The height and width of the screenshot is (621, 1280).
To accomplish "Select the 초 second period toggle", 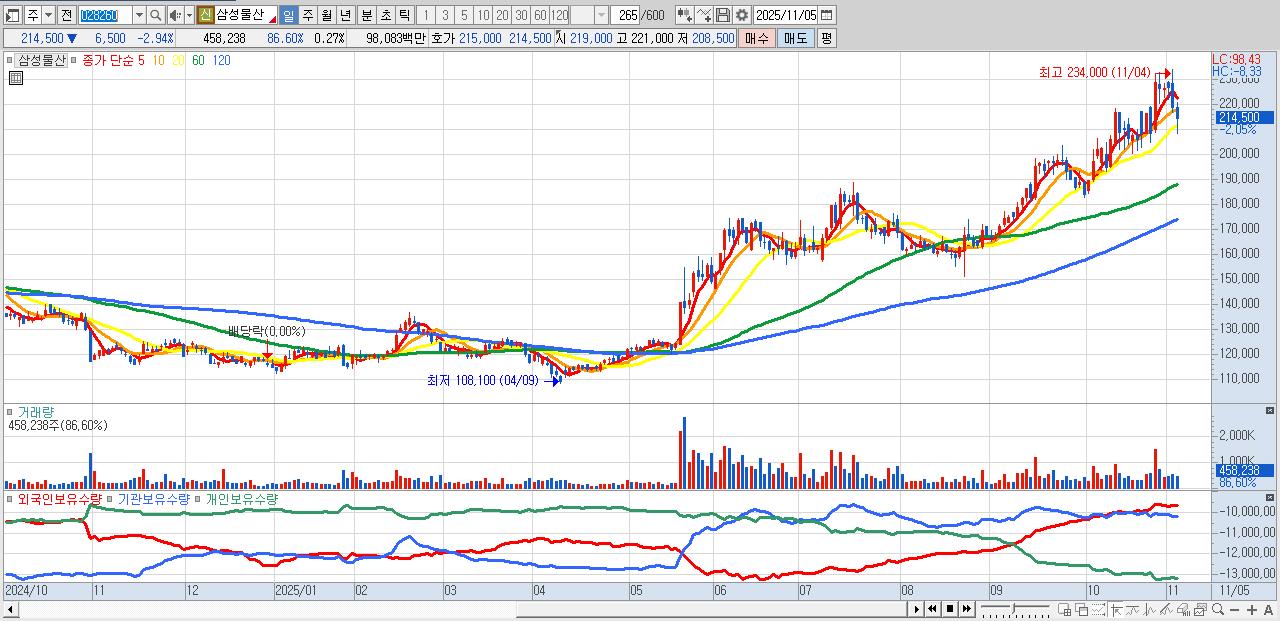I will (386, 15).
